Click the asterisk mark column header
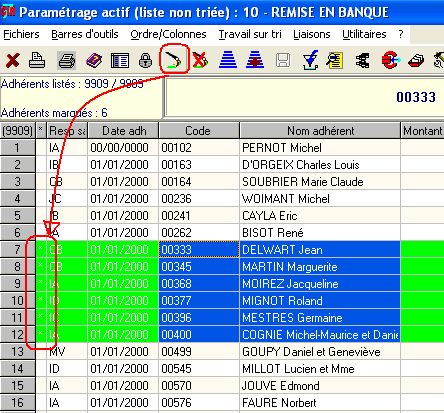Screen dimensions: 444x413 (41, 131)
